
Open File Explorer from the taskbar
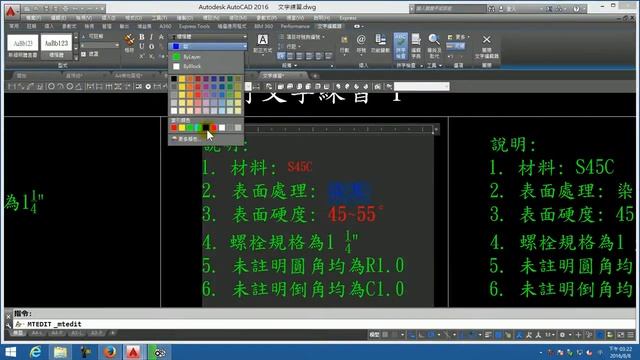[60, 352]
